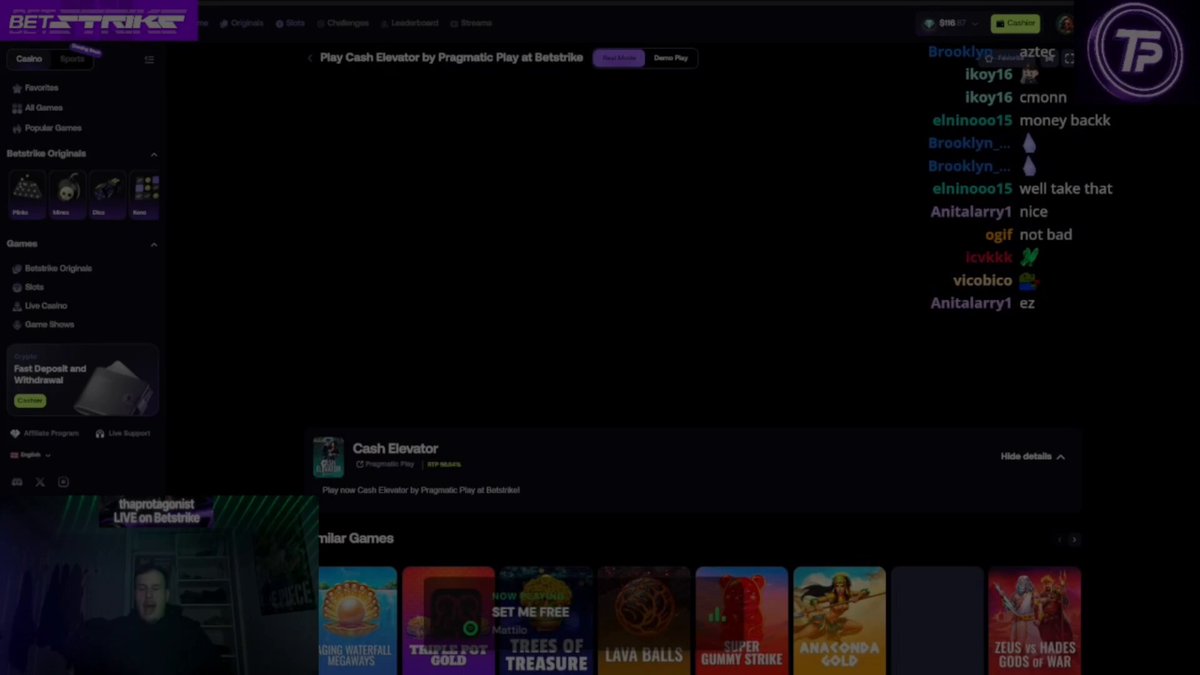Click the 'Cash Elevator' title text
The height and width of the screenshot is (675, 1200).
395,449
